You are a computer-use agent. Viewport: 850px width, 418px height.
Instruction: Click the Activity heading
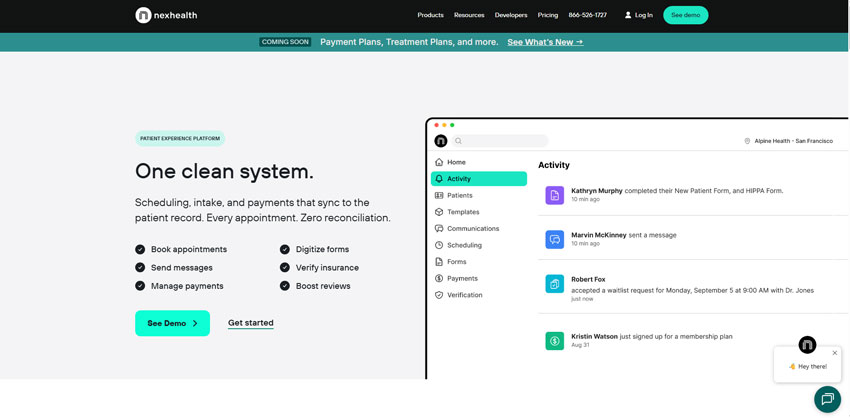[x=553, y=165]
